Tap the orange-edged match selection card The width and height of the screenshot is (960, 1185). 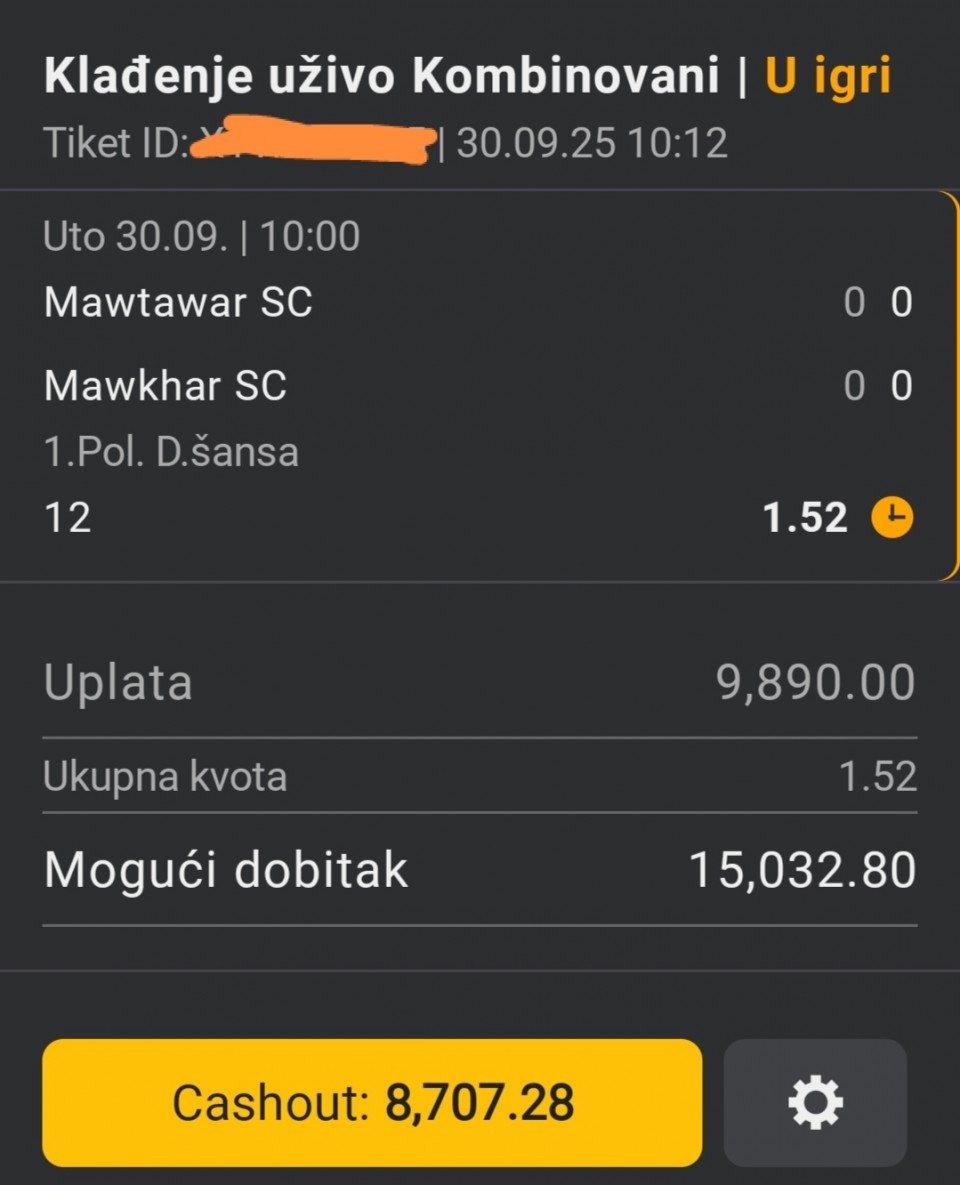point(479,386)
